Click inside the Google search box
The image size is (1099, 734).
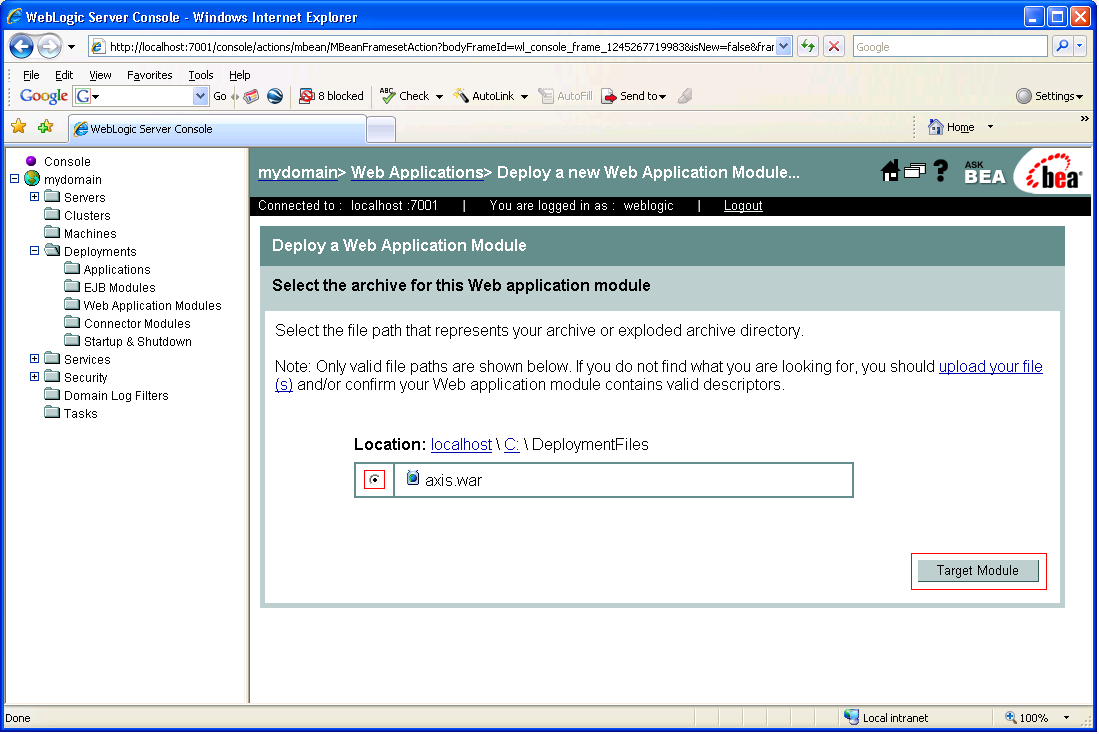pos(948,46)
